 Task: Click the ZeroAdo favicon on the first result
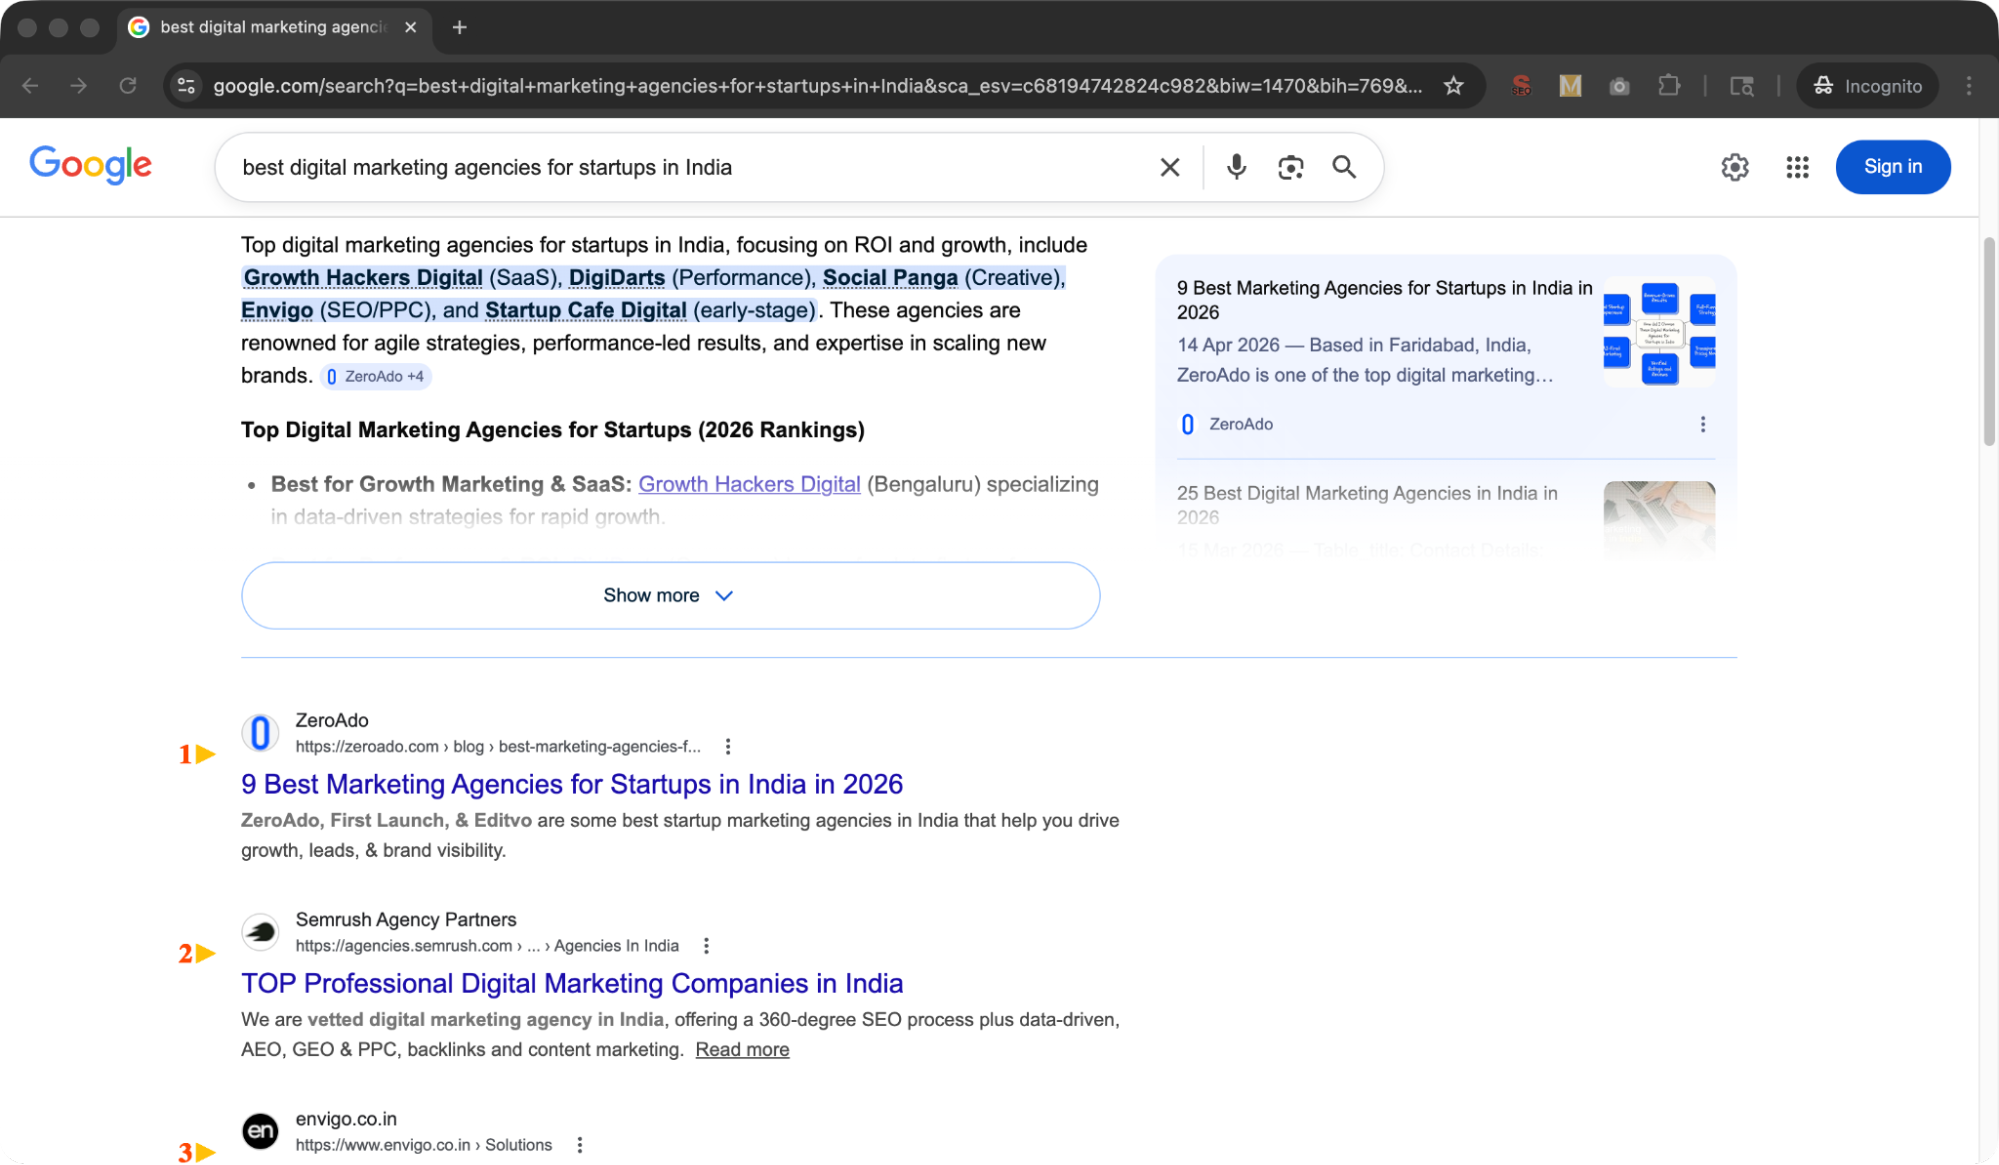(260, 732)
